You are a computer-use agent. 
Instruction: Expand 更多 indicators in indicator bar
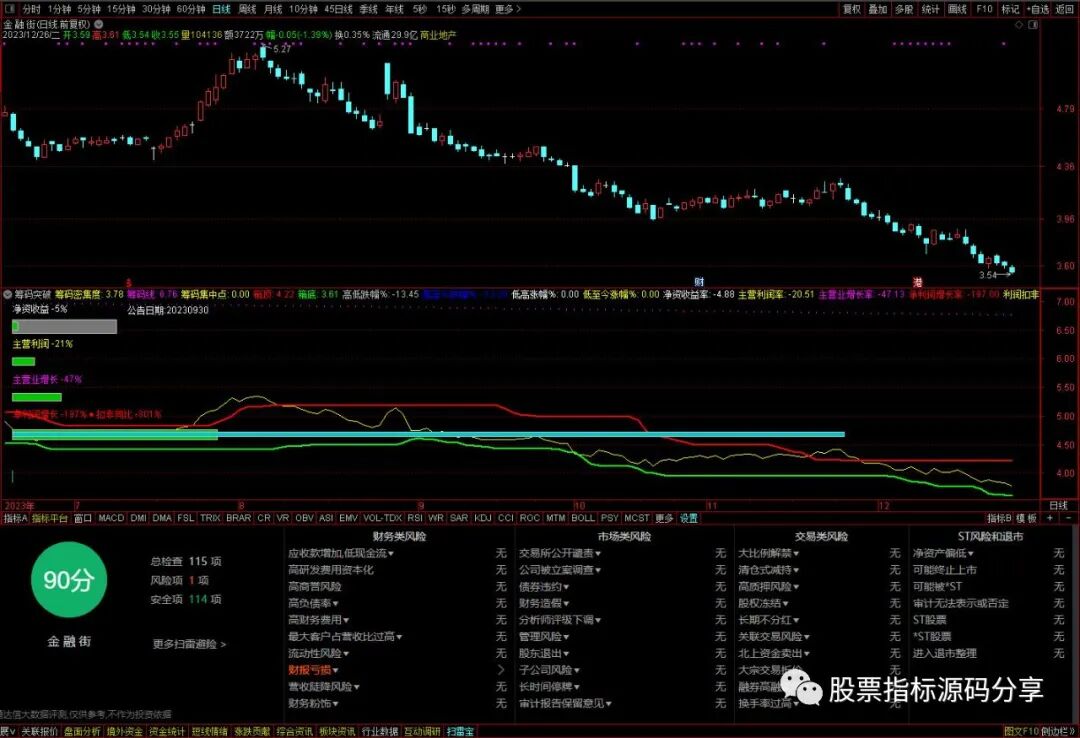pyautogui.click(x=664, y=518)
